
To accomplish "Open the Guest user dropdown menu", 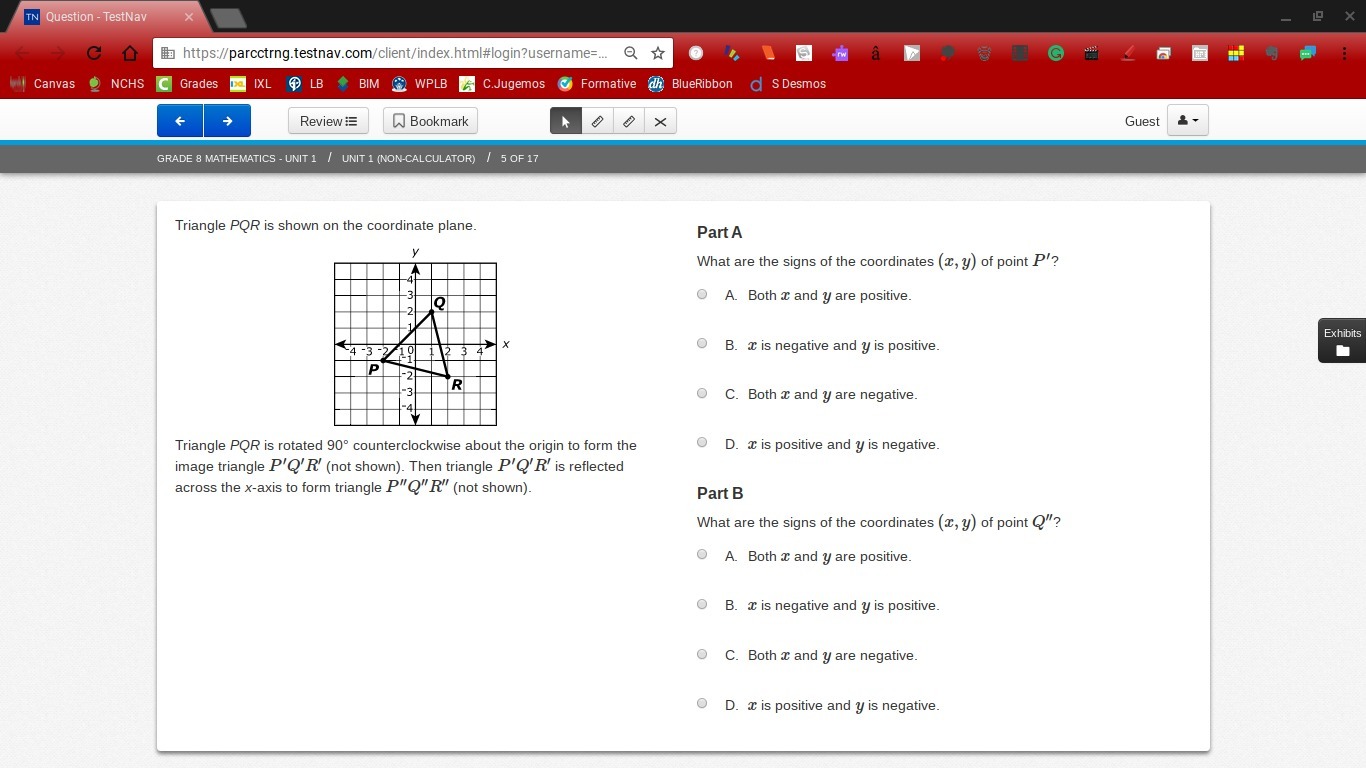I will pos(1188,121).
